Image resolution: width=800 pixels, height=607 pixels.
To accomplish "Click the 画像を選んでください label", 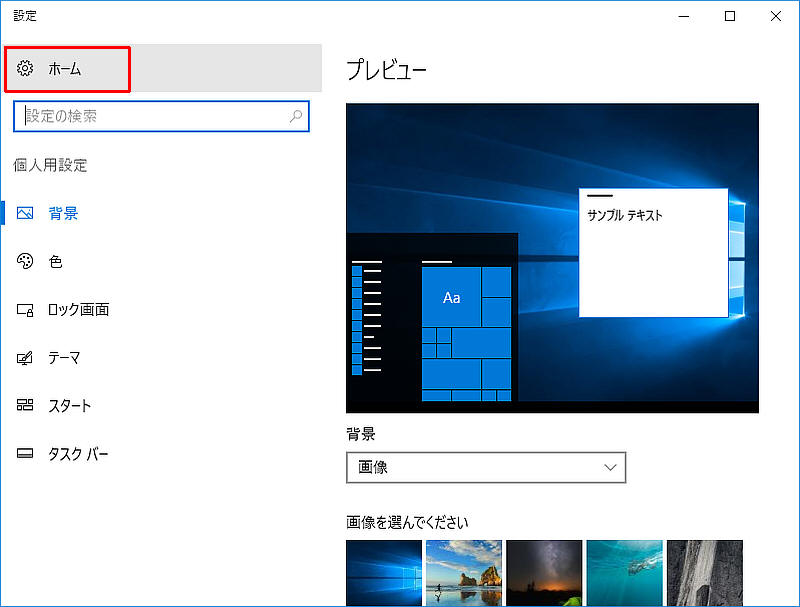I will tap(407, 522).
